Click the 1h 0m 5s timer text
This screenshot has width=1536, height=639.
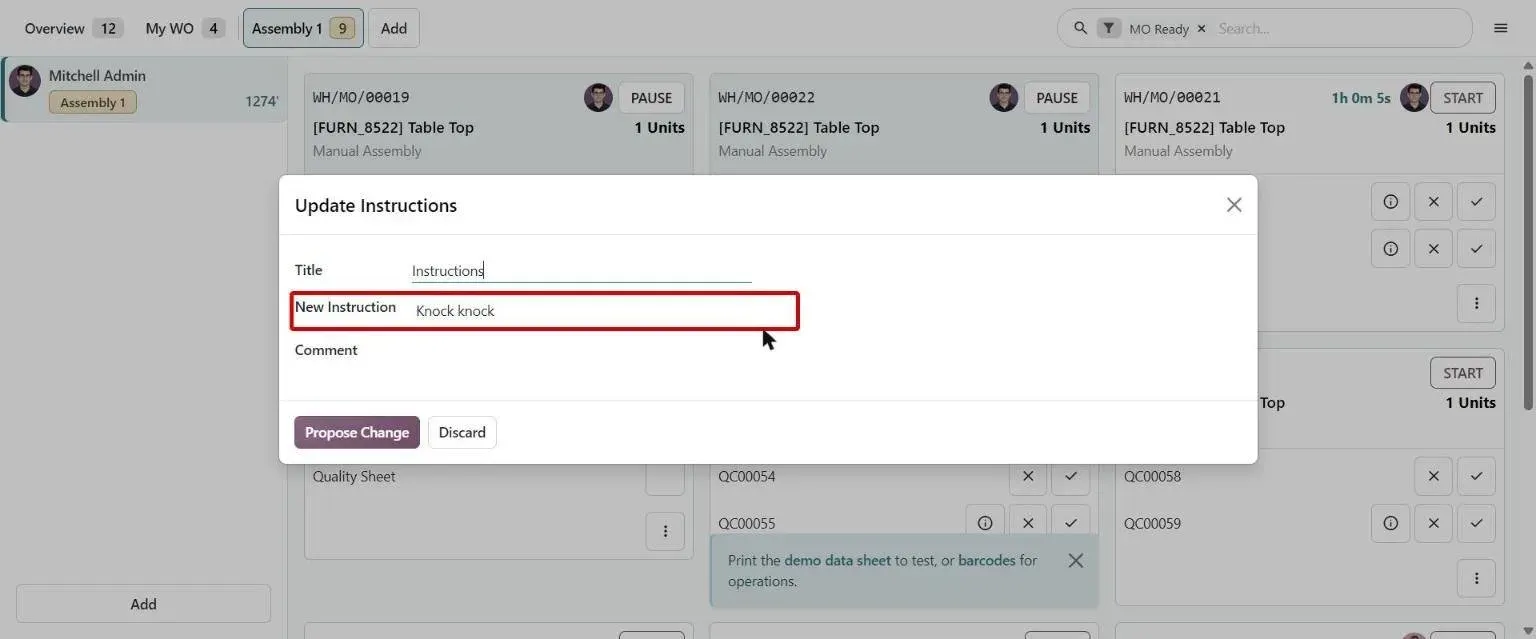(x=1361, y=98)
